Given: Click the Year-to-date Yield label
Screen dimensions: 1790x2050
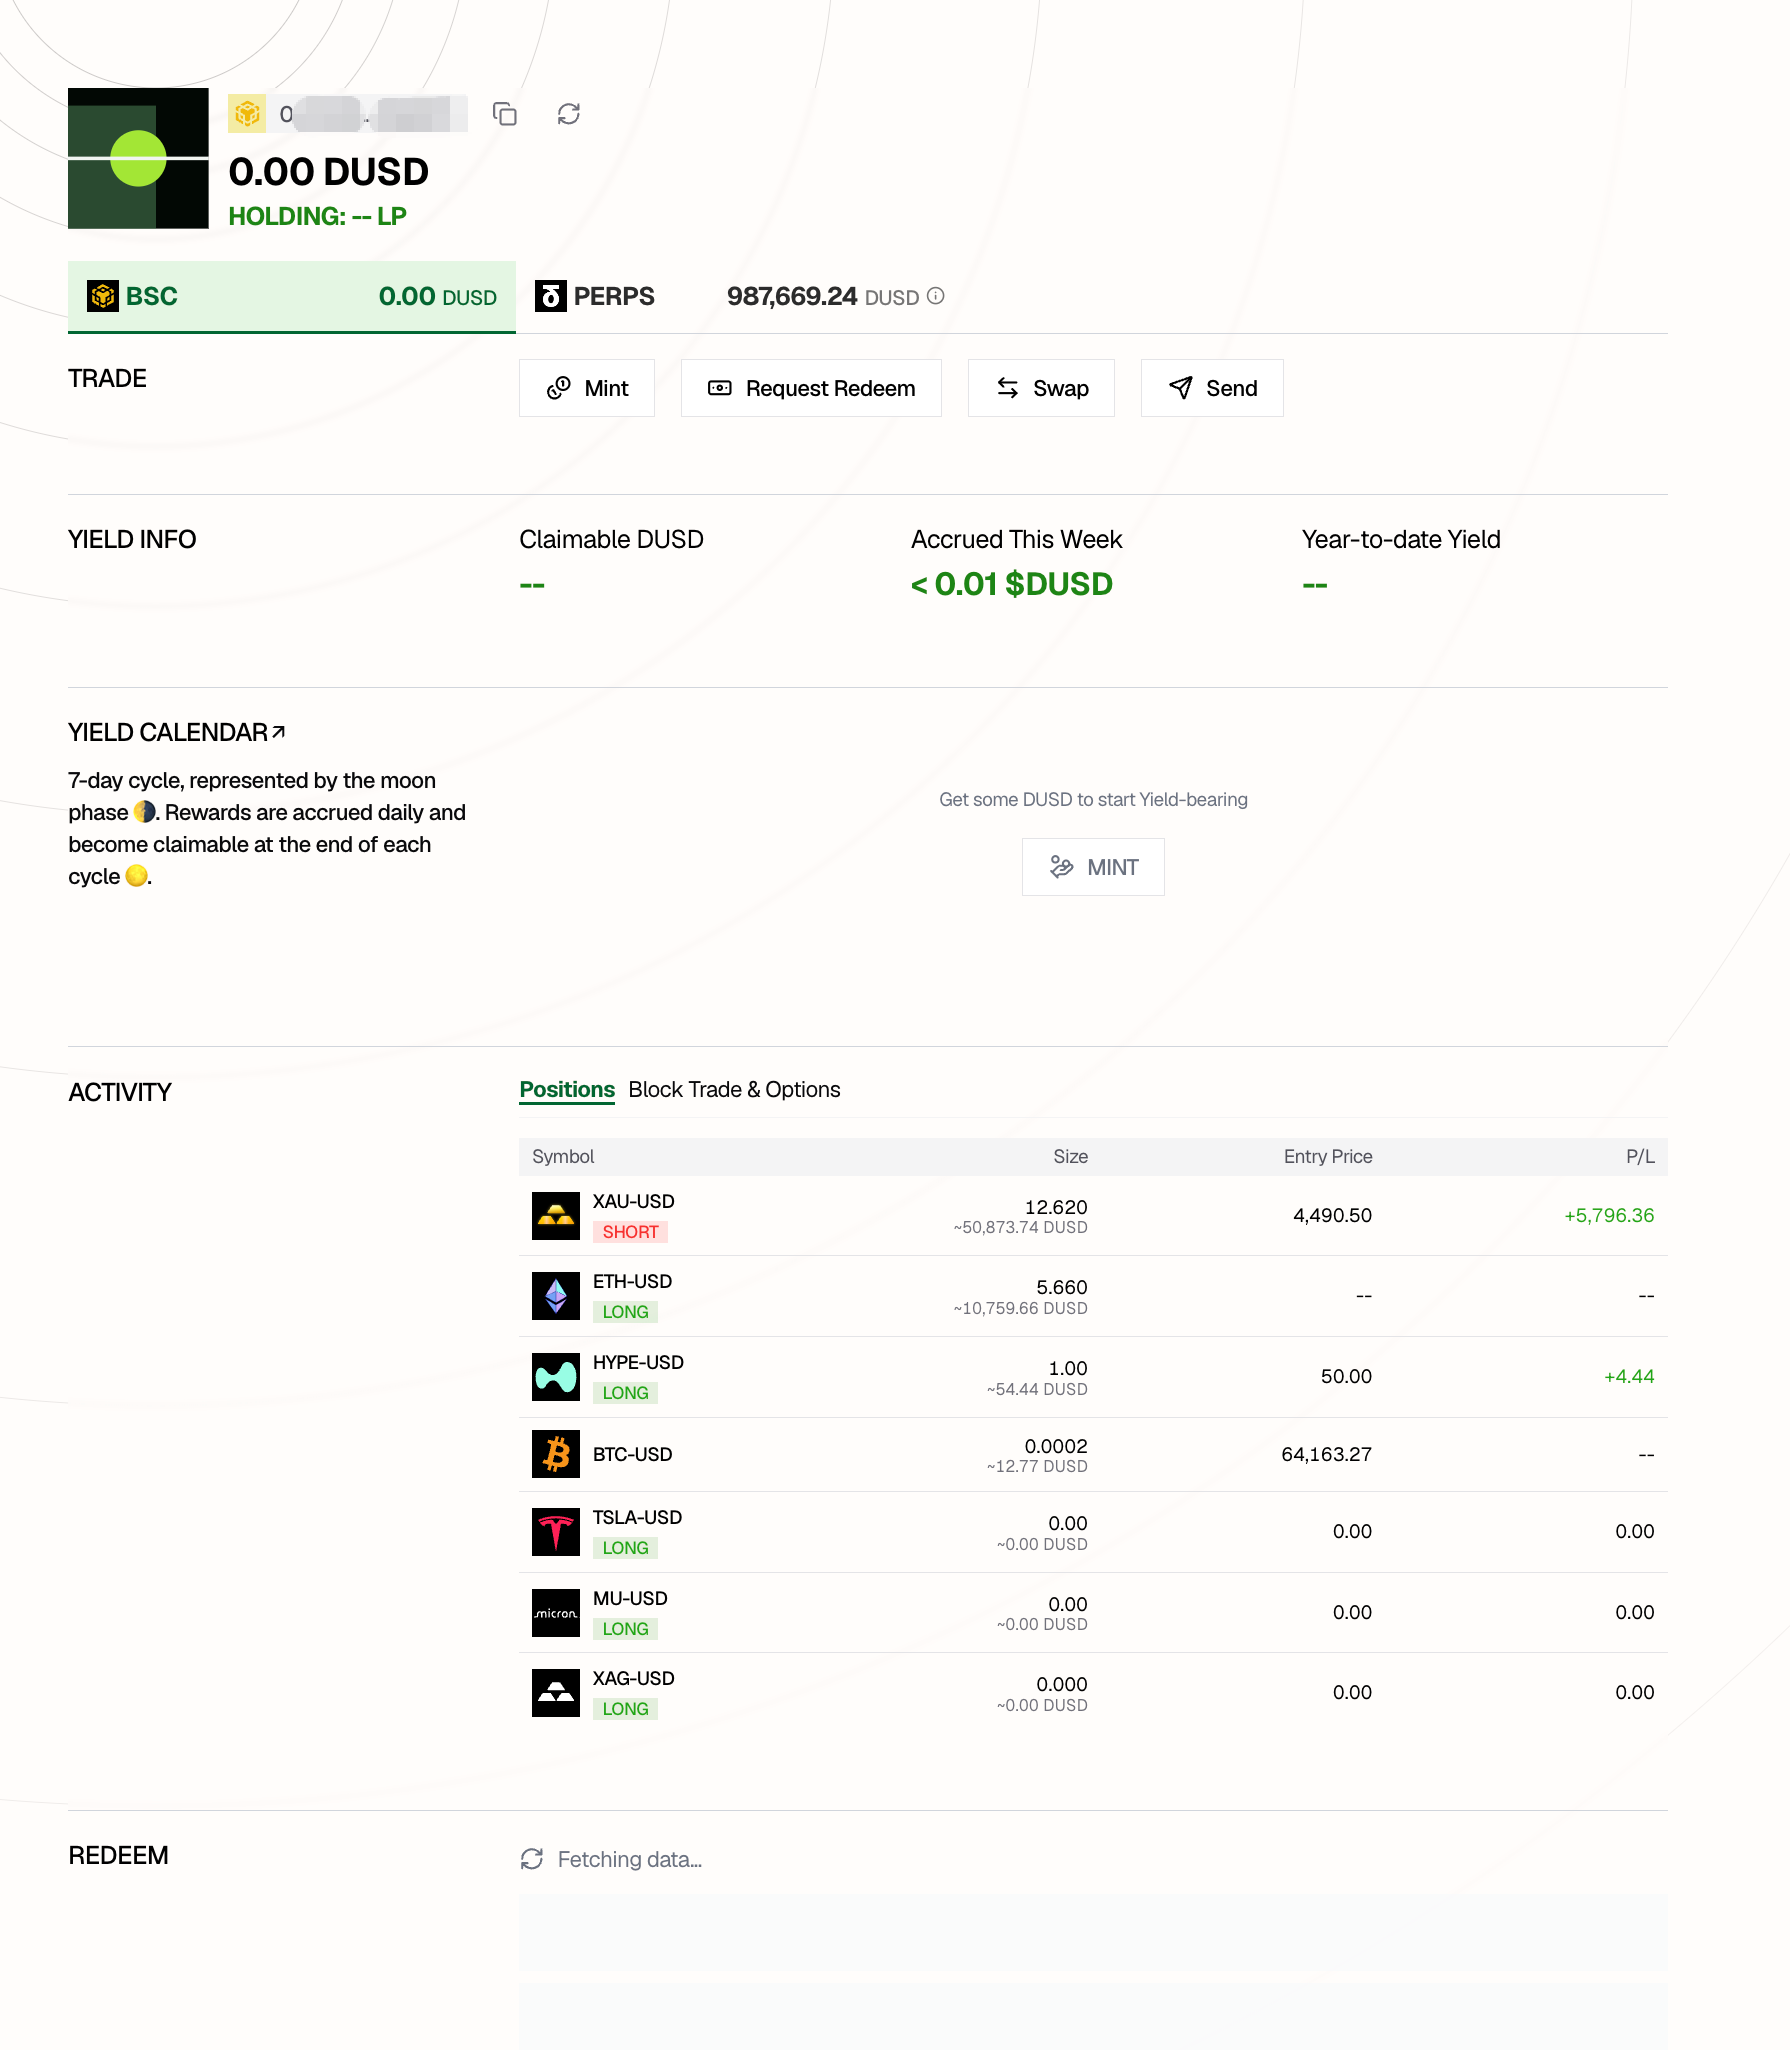Looking at the screenshot, I should click(x=1401, y=540).
